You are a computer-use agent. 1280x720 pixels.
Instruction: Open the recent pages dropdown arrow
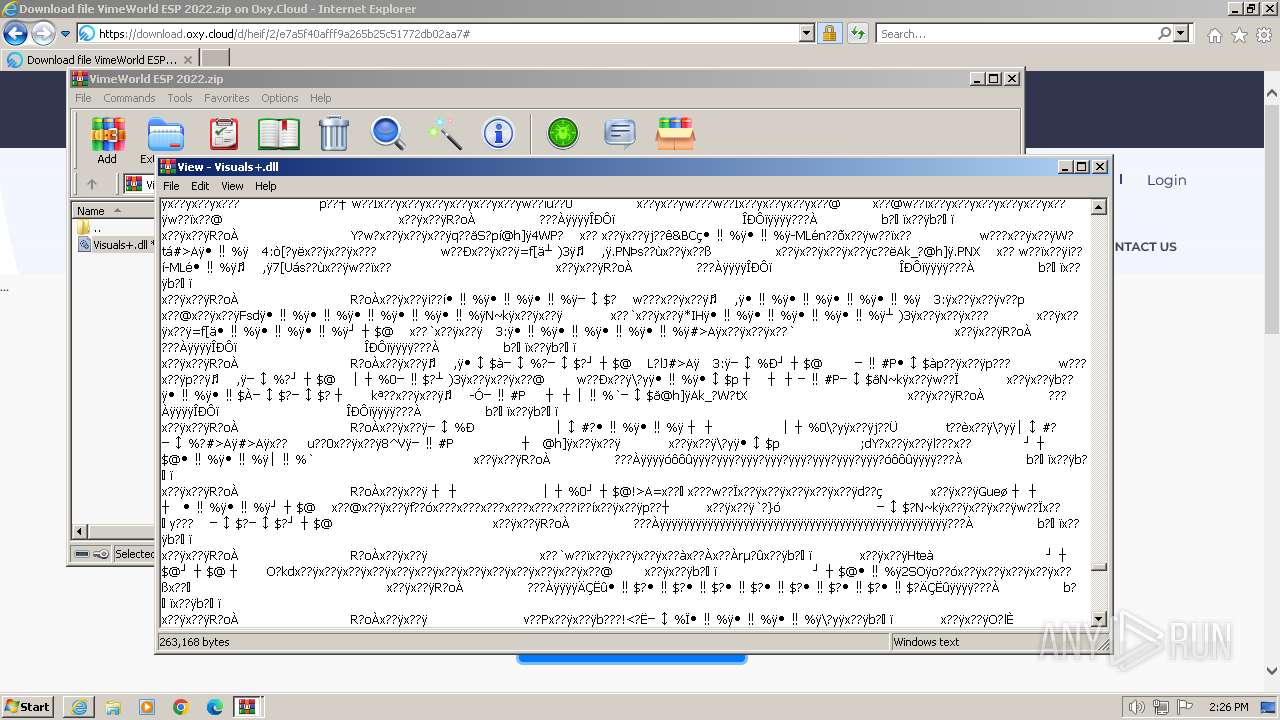[65, 34]
